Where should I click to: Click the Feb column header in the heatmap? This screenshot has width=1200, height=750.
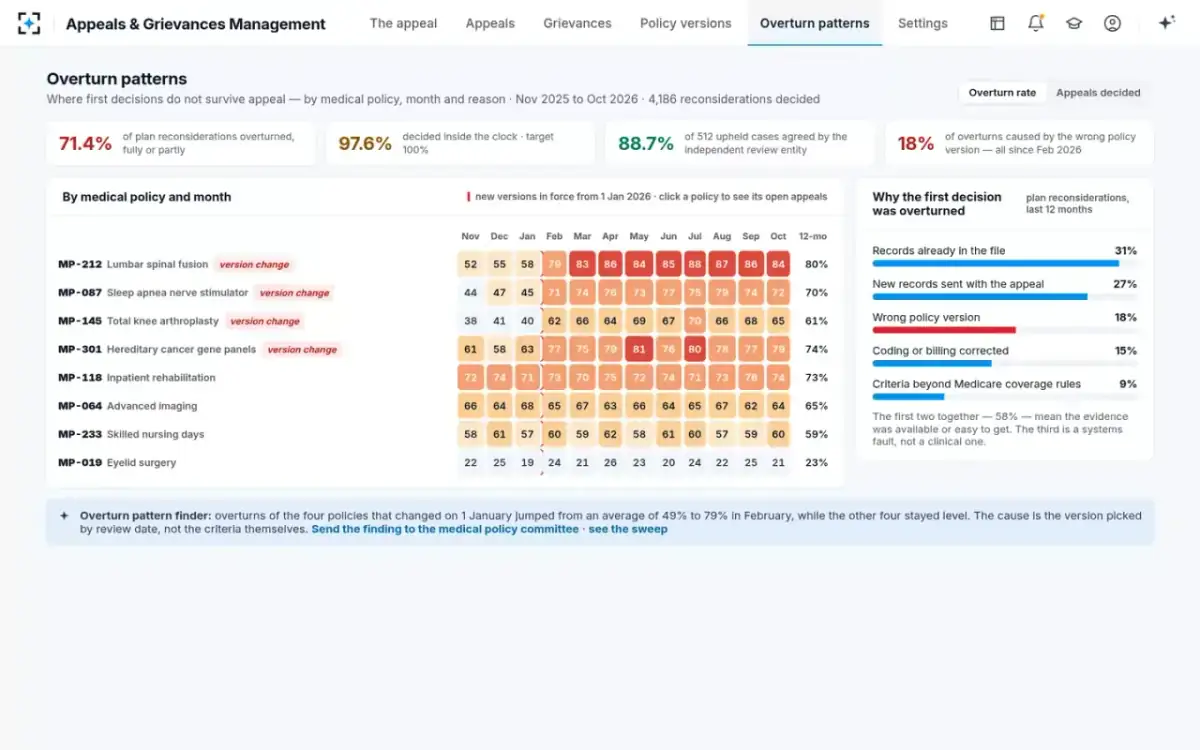pyautogui.click(x=554, y=236)
